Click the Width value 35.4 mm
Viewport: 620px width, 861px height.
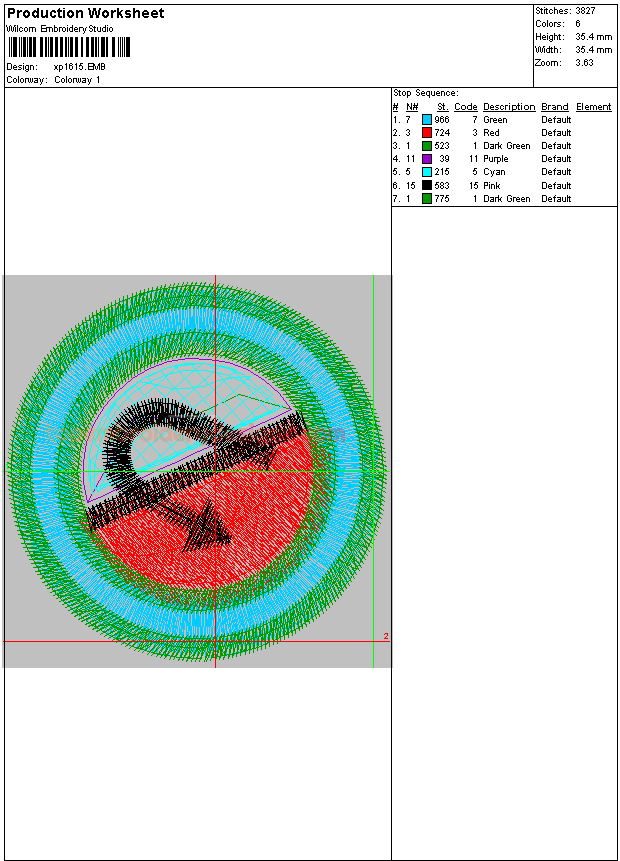(594, 50)
